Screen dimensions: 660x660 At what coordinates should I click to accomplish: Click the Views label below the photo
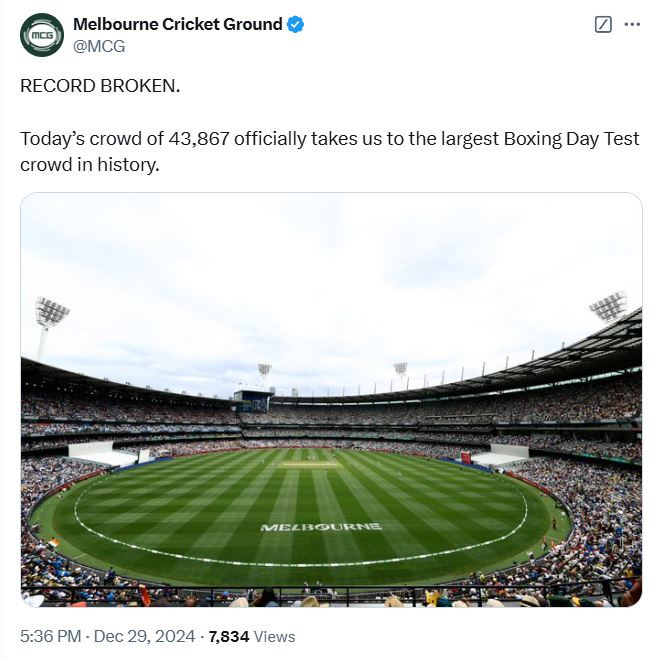275,636
